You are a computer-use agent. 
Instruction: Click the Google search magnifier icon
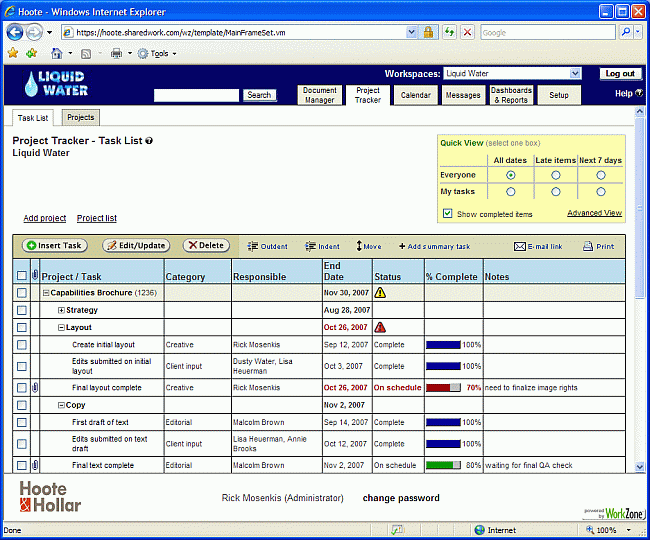pos(626,32)
